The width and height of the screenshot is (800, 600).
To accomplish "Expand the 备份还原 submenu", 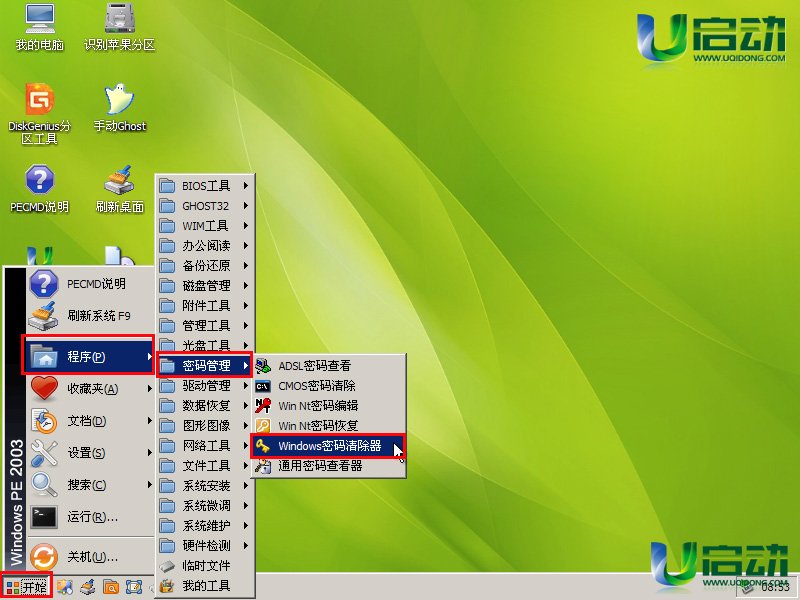I will [205, 265].
